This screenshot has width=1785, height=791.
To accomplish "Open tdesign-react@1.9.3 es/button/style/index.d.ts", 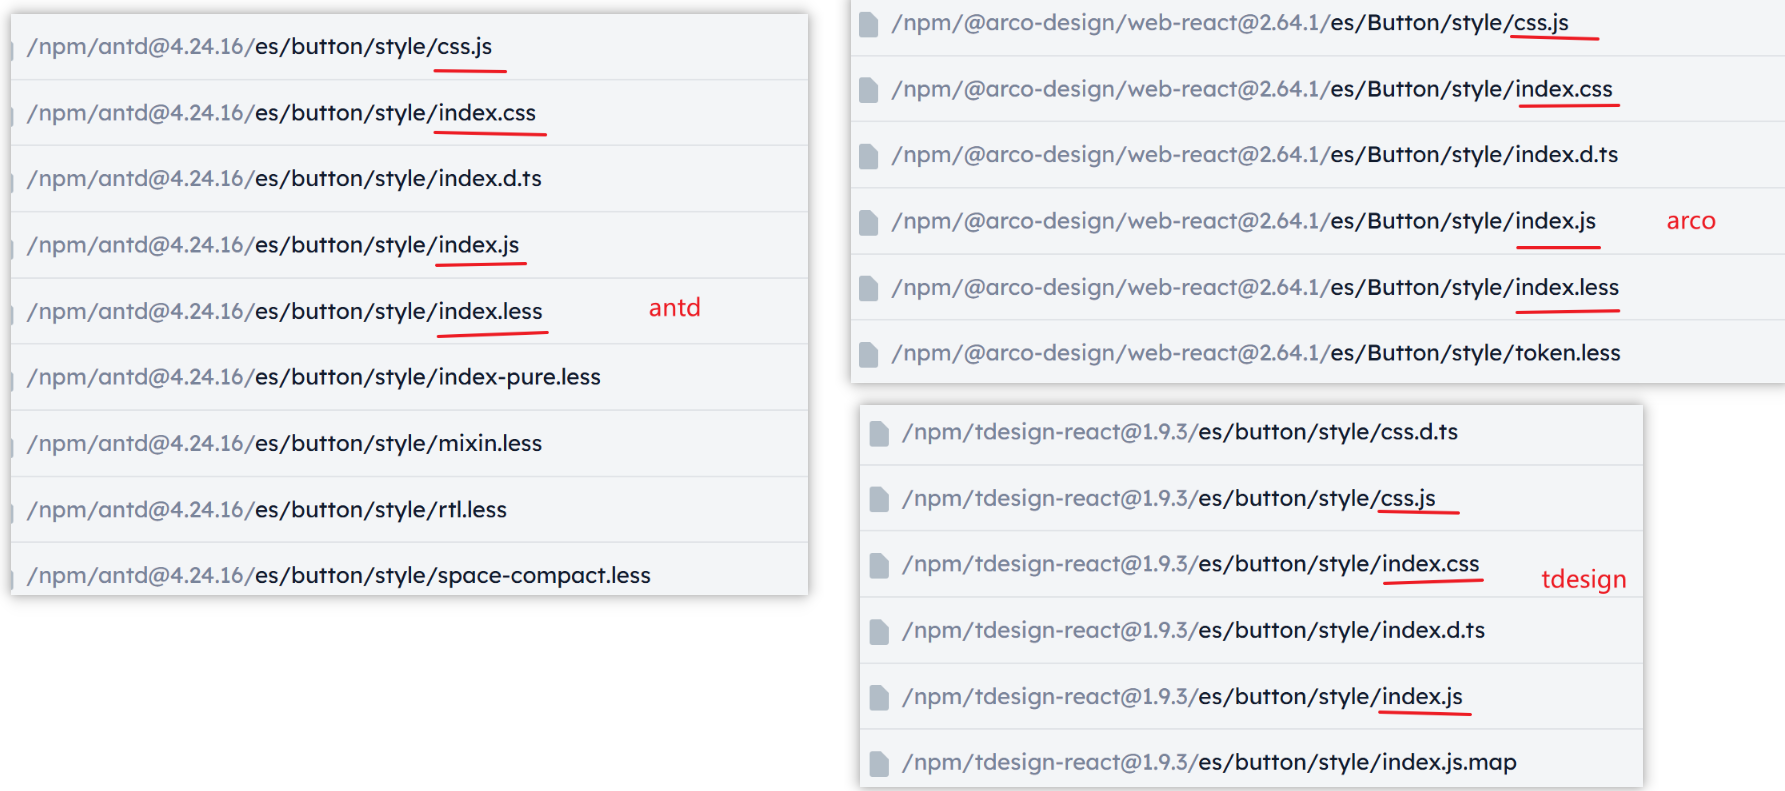I will 1194,630.
